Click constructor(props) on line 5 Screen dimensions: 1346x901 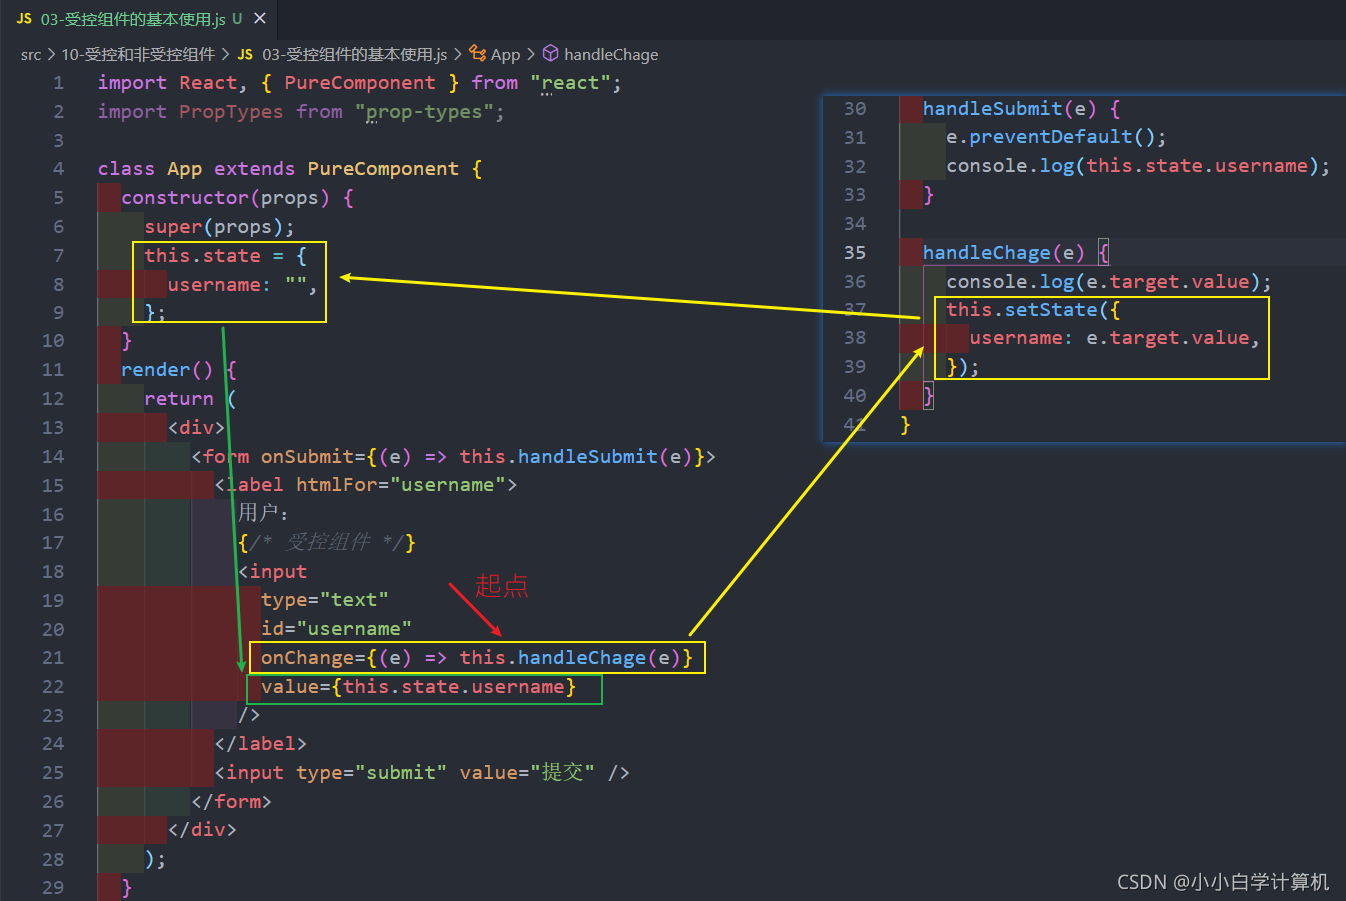click(x=225, y=198)
